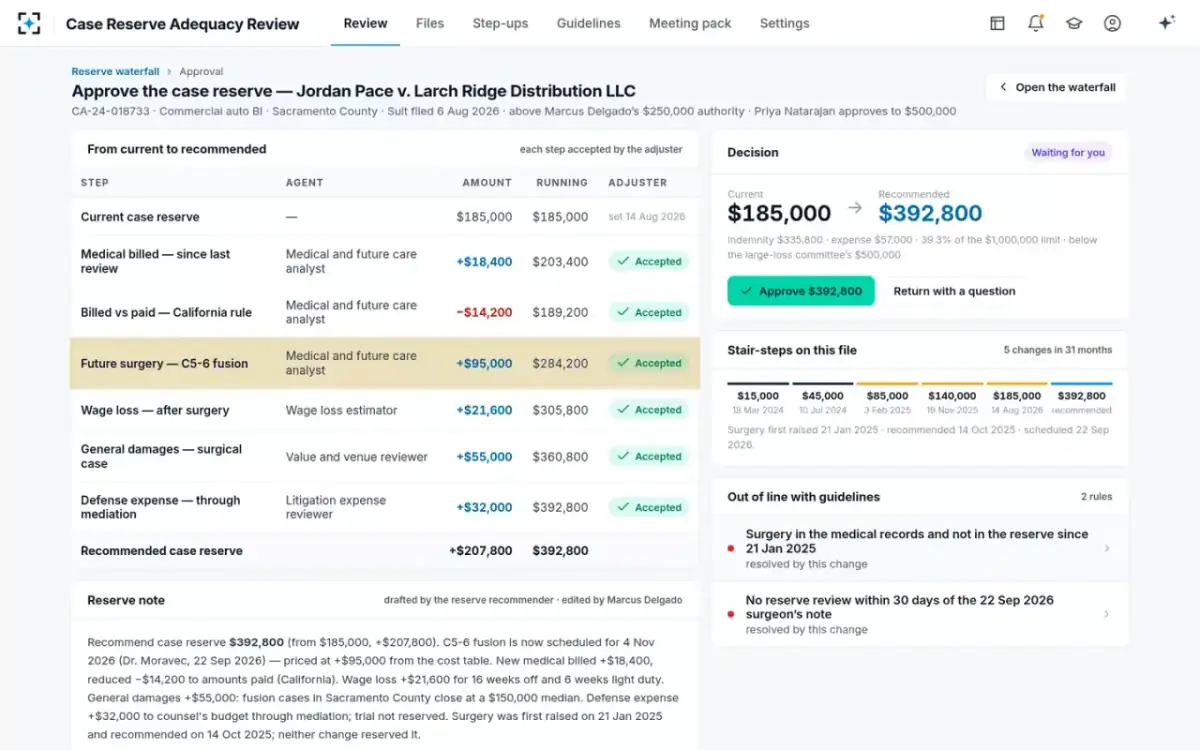This screenshot has height=750, width=1200.
Task: Toggle Accepted on Billed vs paid step
Action: click(649, 313)
